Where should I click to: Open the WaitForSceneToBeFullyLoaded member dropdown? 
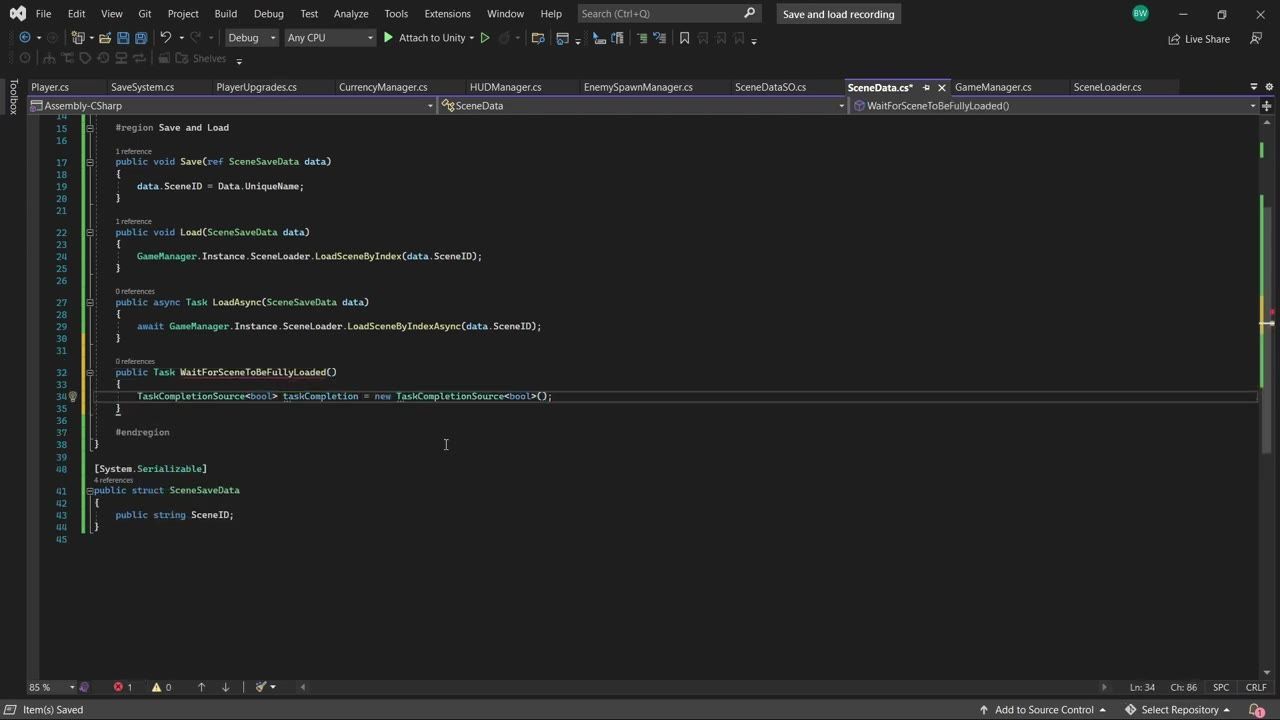(1055, 106)
